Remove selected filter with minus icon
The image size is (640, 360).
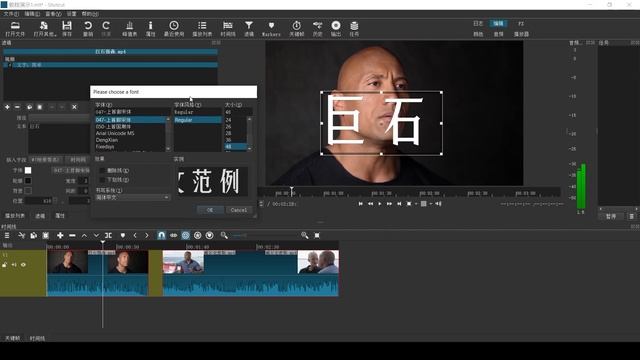(x=17, y=107)
